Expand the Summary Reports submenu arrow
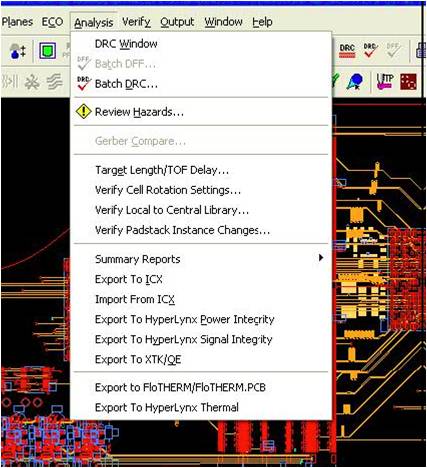Screen dimensions: 427x468 [321, 258]
